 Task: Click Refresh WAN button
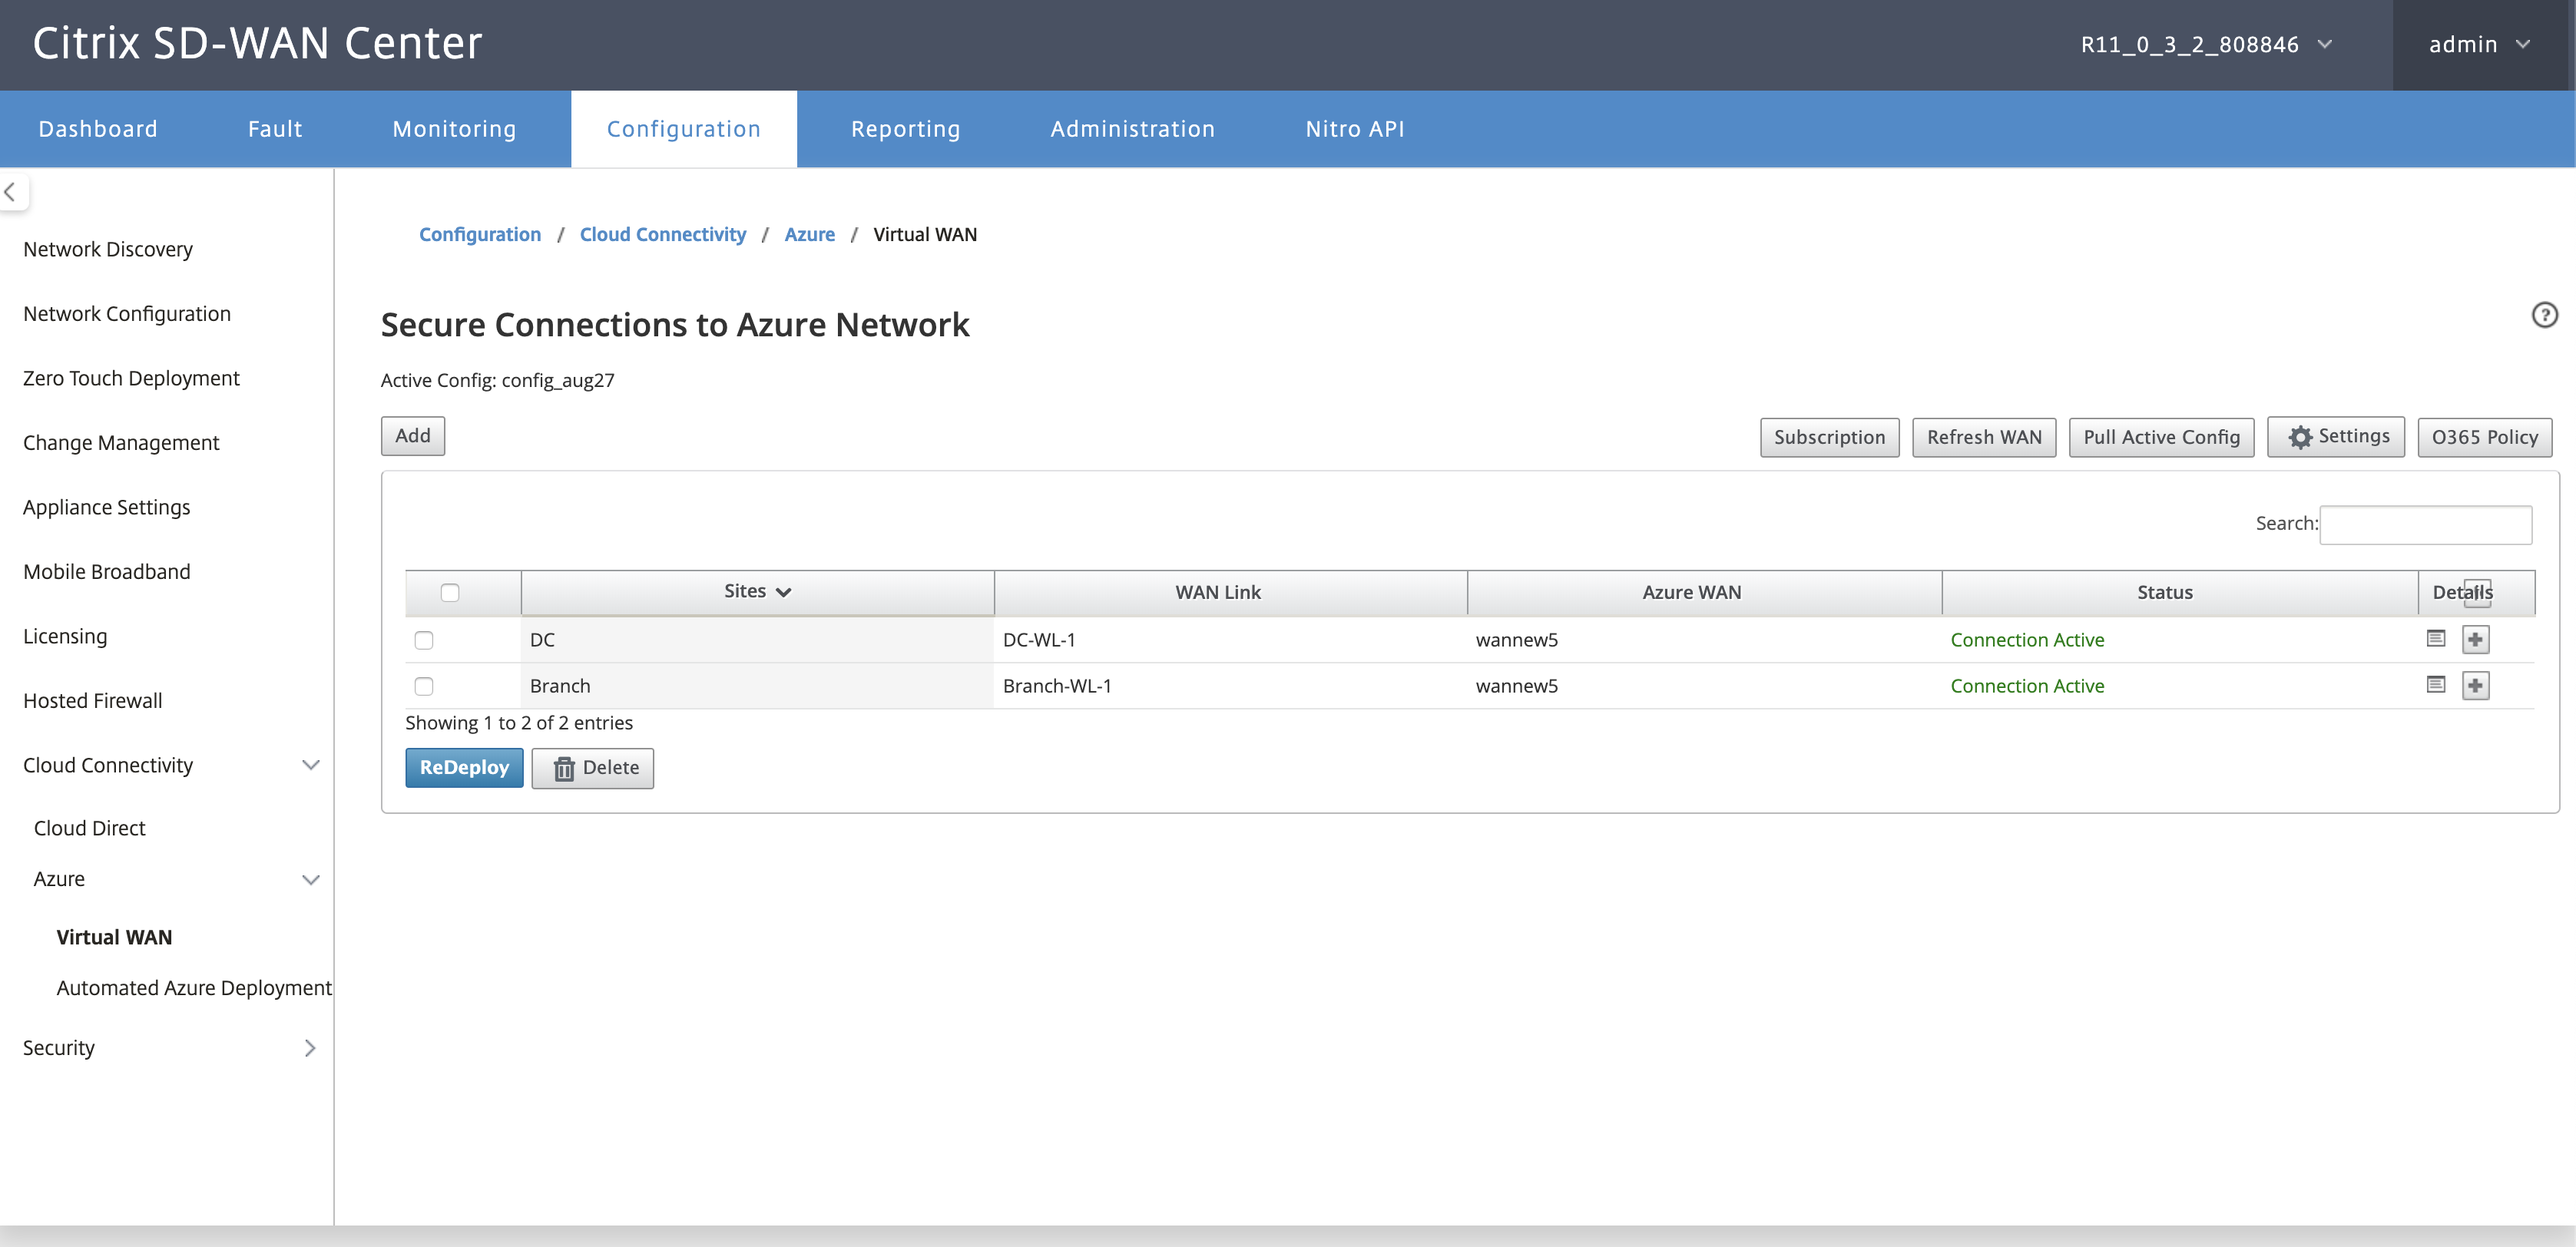coord(1984,437)
